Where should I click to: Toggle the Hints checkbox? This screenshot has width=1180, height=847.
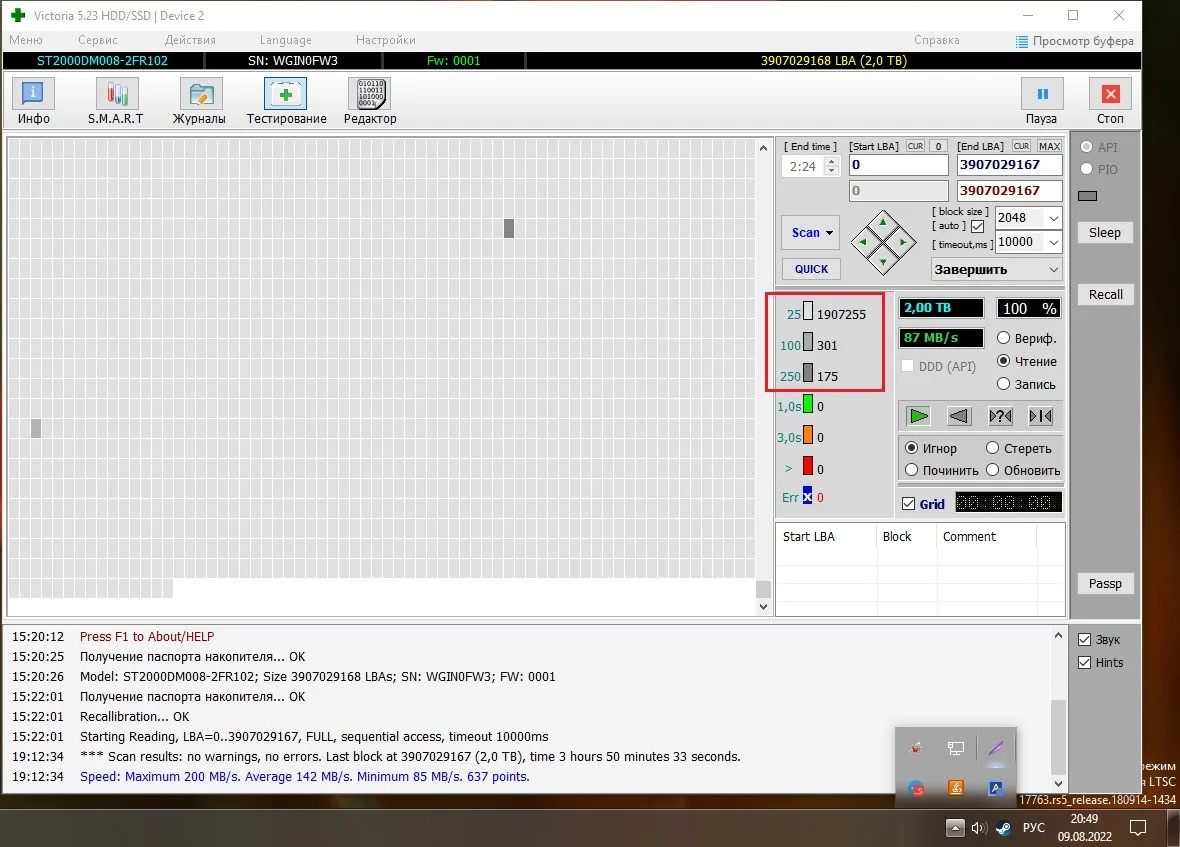[x=1084, y=663]
